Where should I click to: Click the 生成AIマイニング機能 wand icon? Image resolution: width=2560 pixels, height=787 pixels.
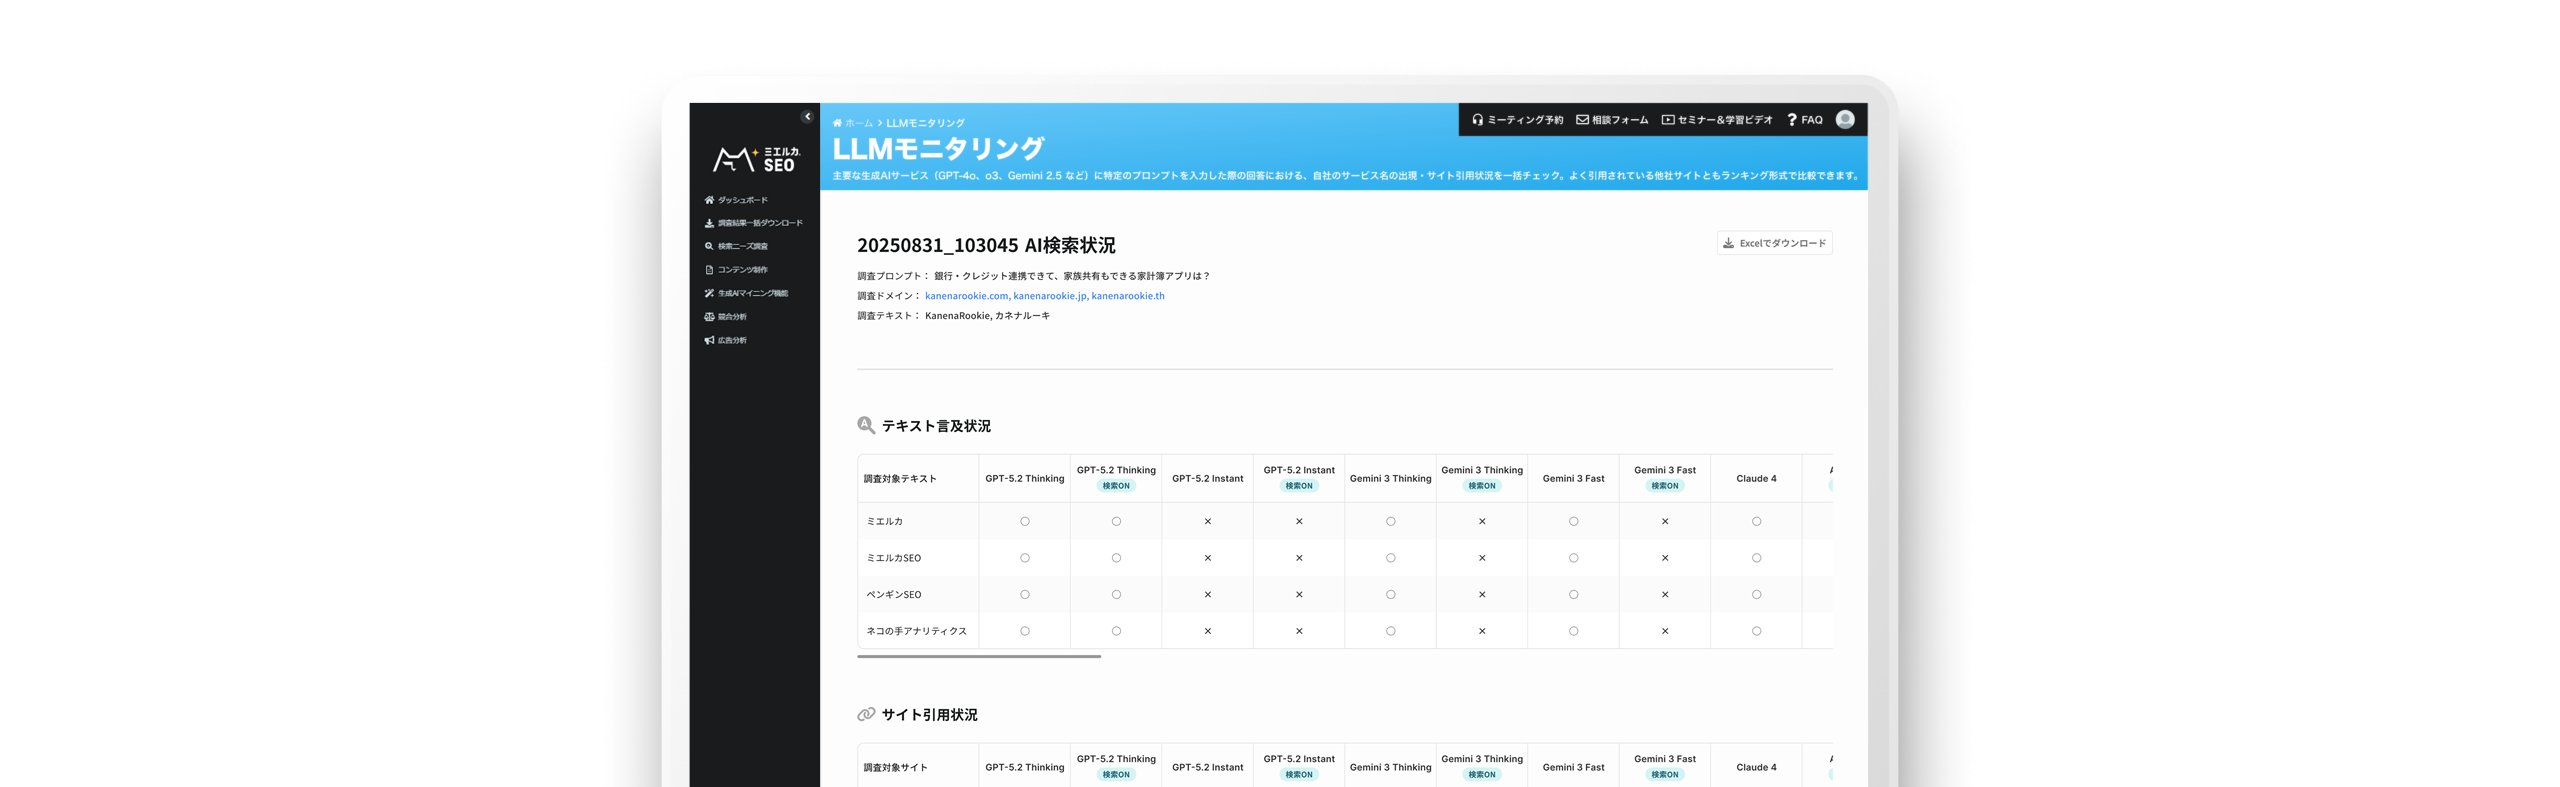pyautogui.click(x=709, y=293)
